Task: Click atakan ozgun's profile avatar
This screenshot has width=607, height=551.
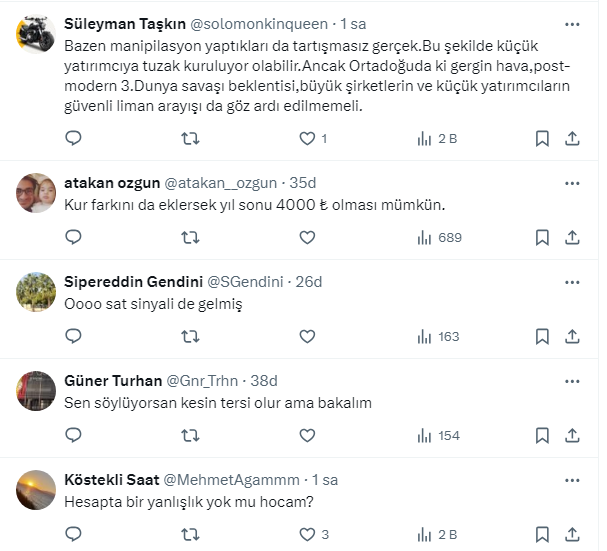Action: [37, 192]
